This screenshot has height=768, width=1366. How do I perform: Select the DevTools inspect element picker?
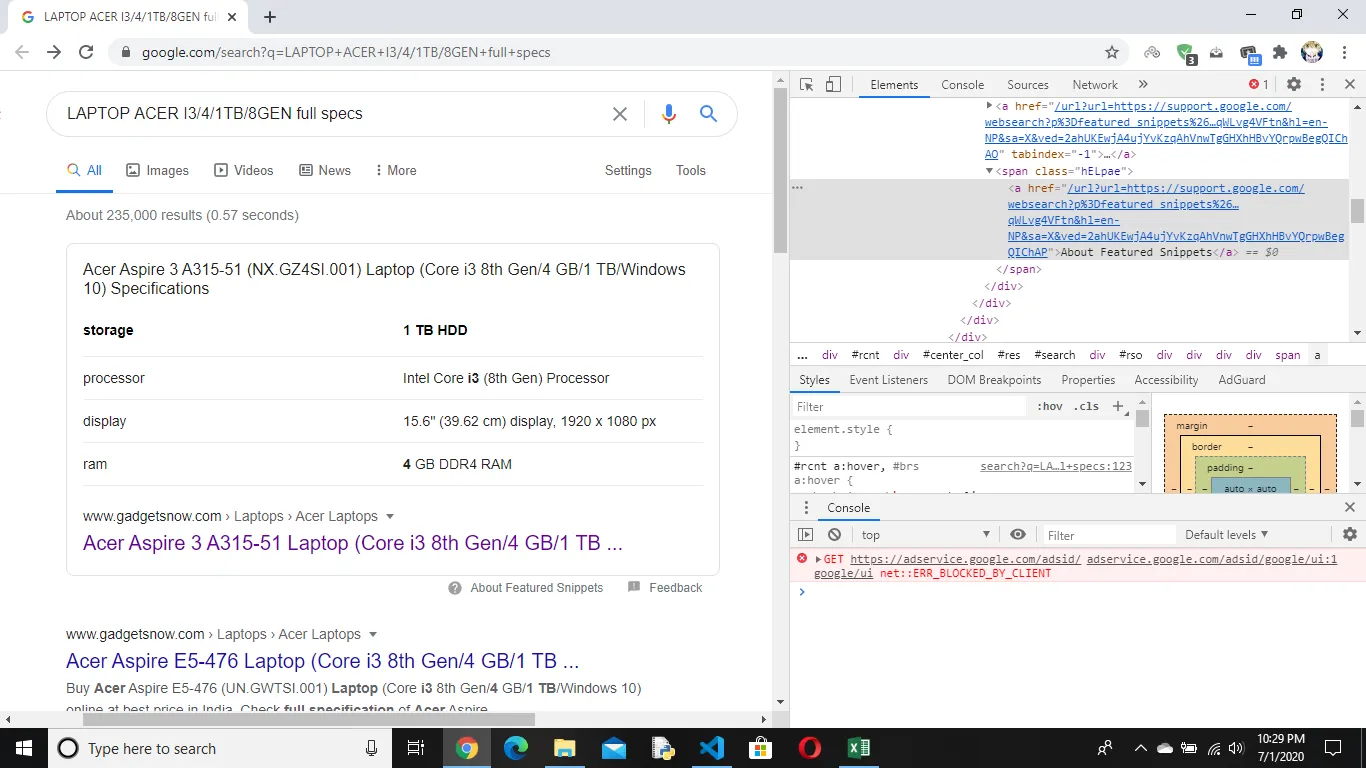807,85
